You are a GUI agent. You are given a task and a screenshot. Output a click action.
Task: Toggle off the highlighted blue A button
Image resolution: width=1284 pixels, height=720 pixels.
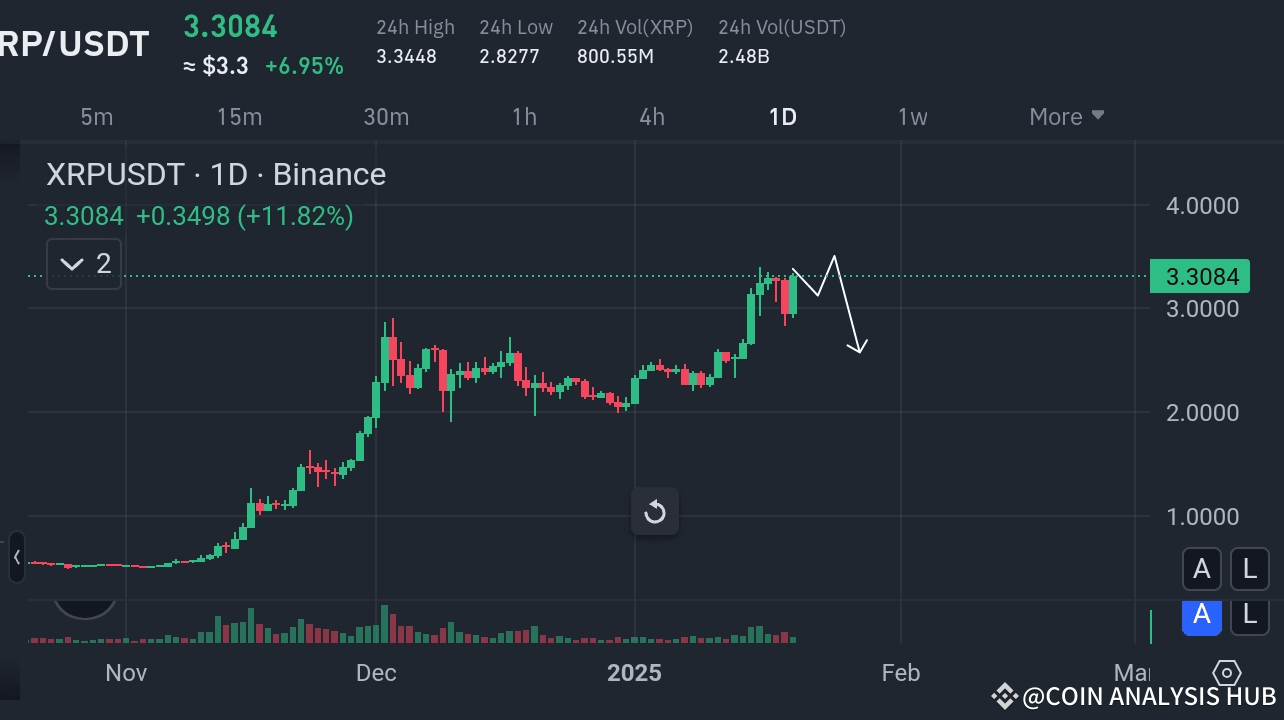tap(1201, 617)
